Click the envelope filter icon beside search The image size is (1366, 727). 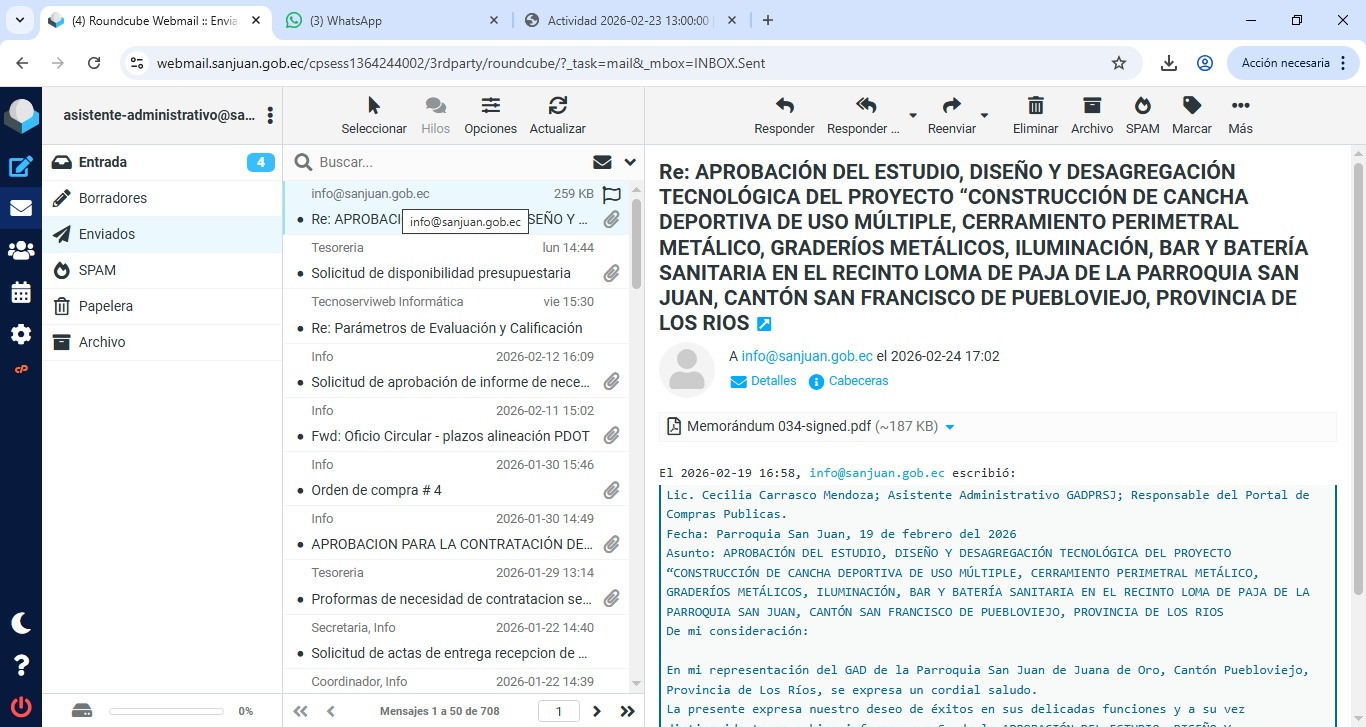click(x=602, y=162)
